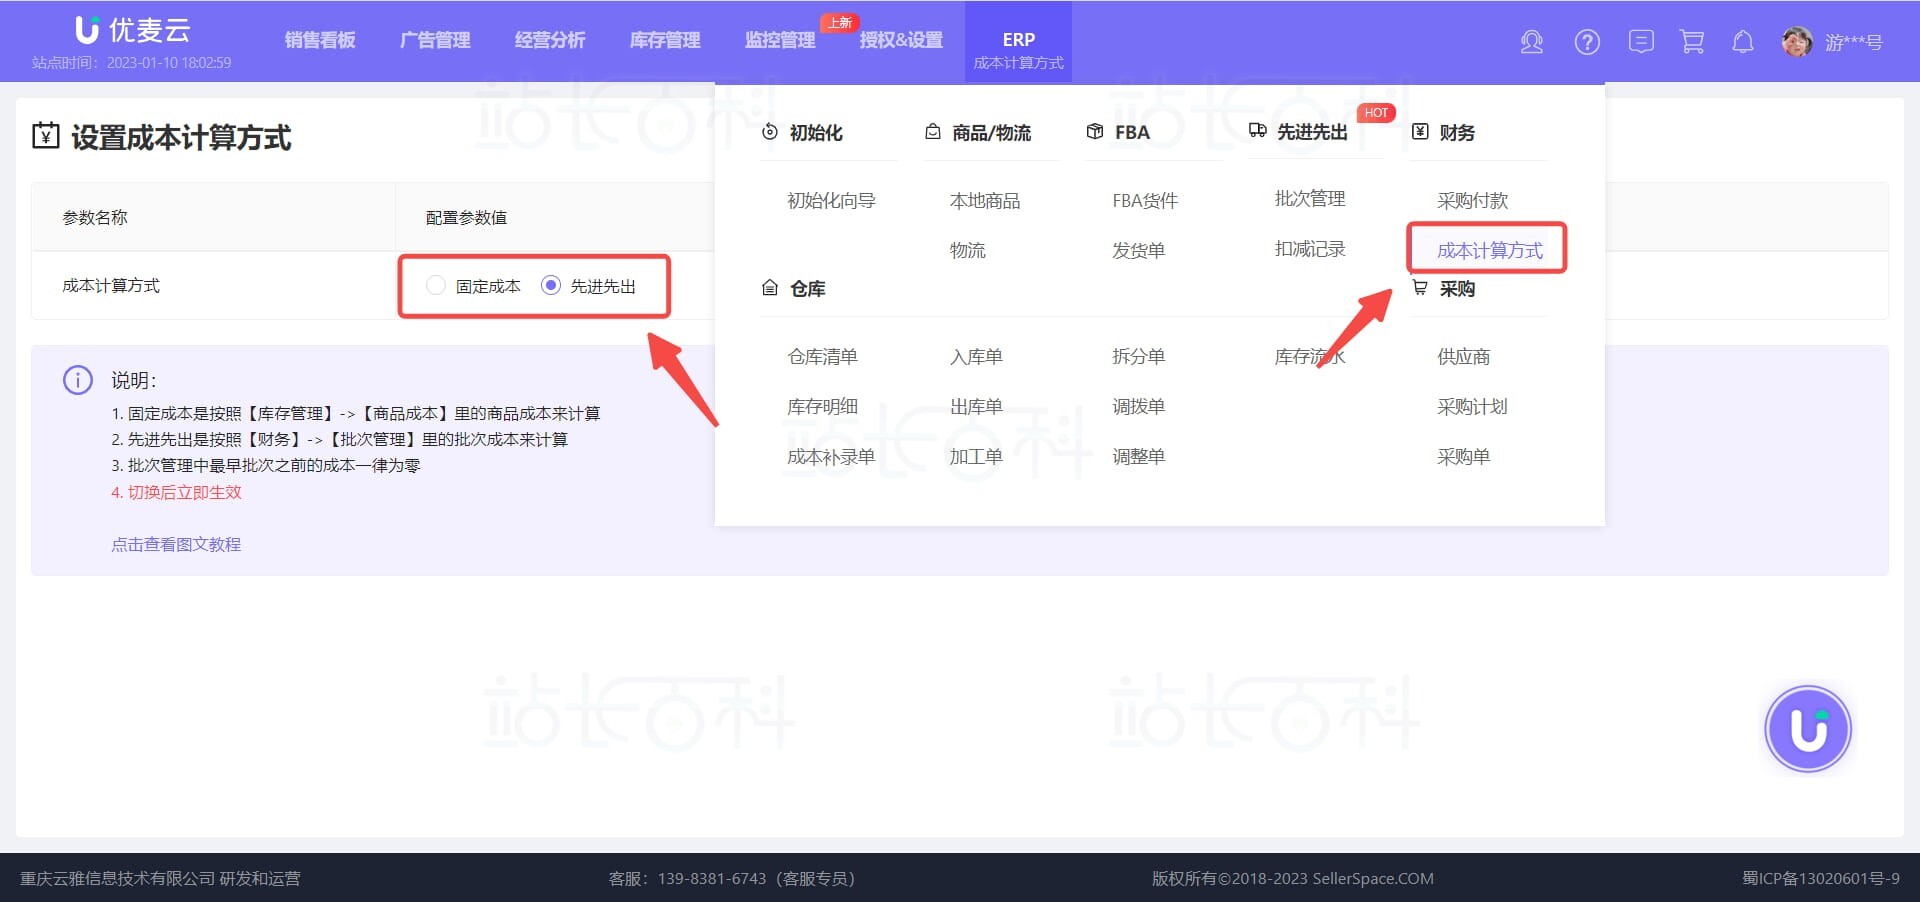Click the user avatar picture
The height and width of the screenshot is (902, 1920).
click(x=1796, y=42)
